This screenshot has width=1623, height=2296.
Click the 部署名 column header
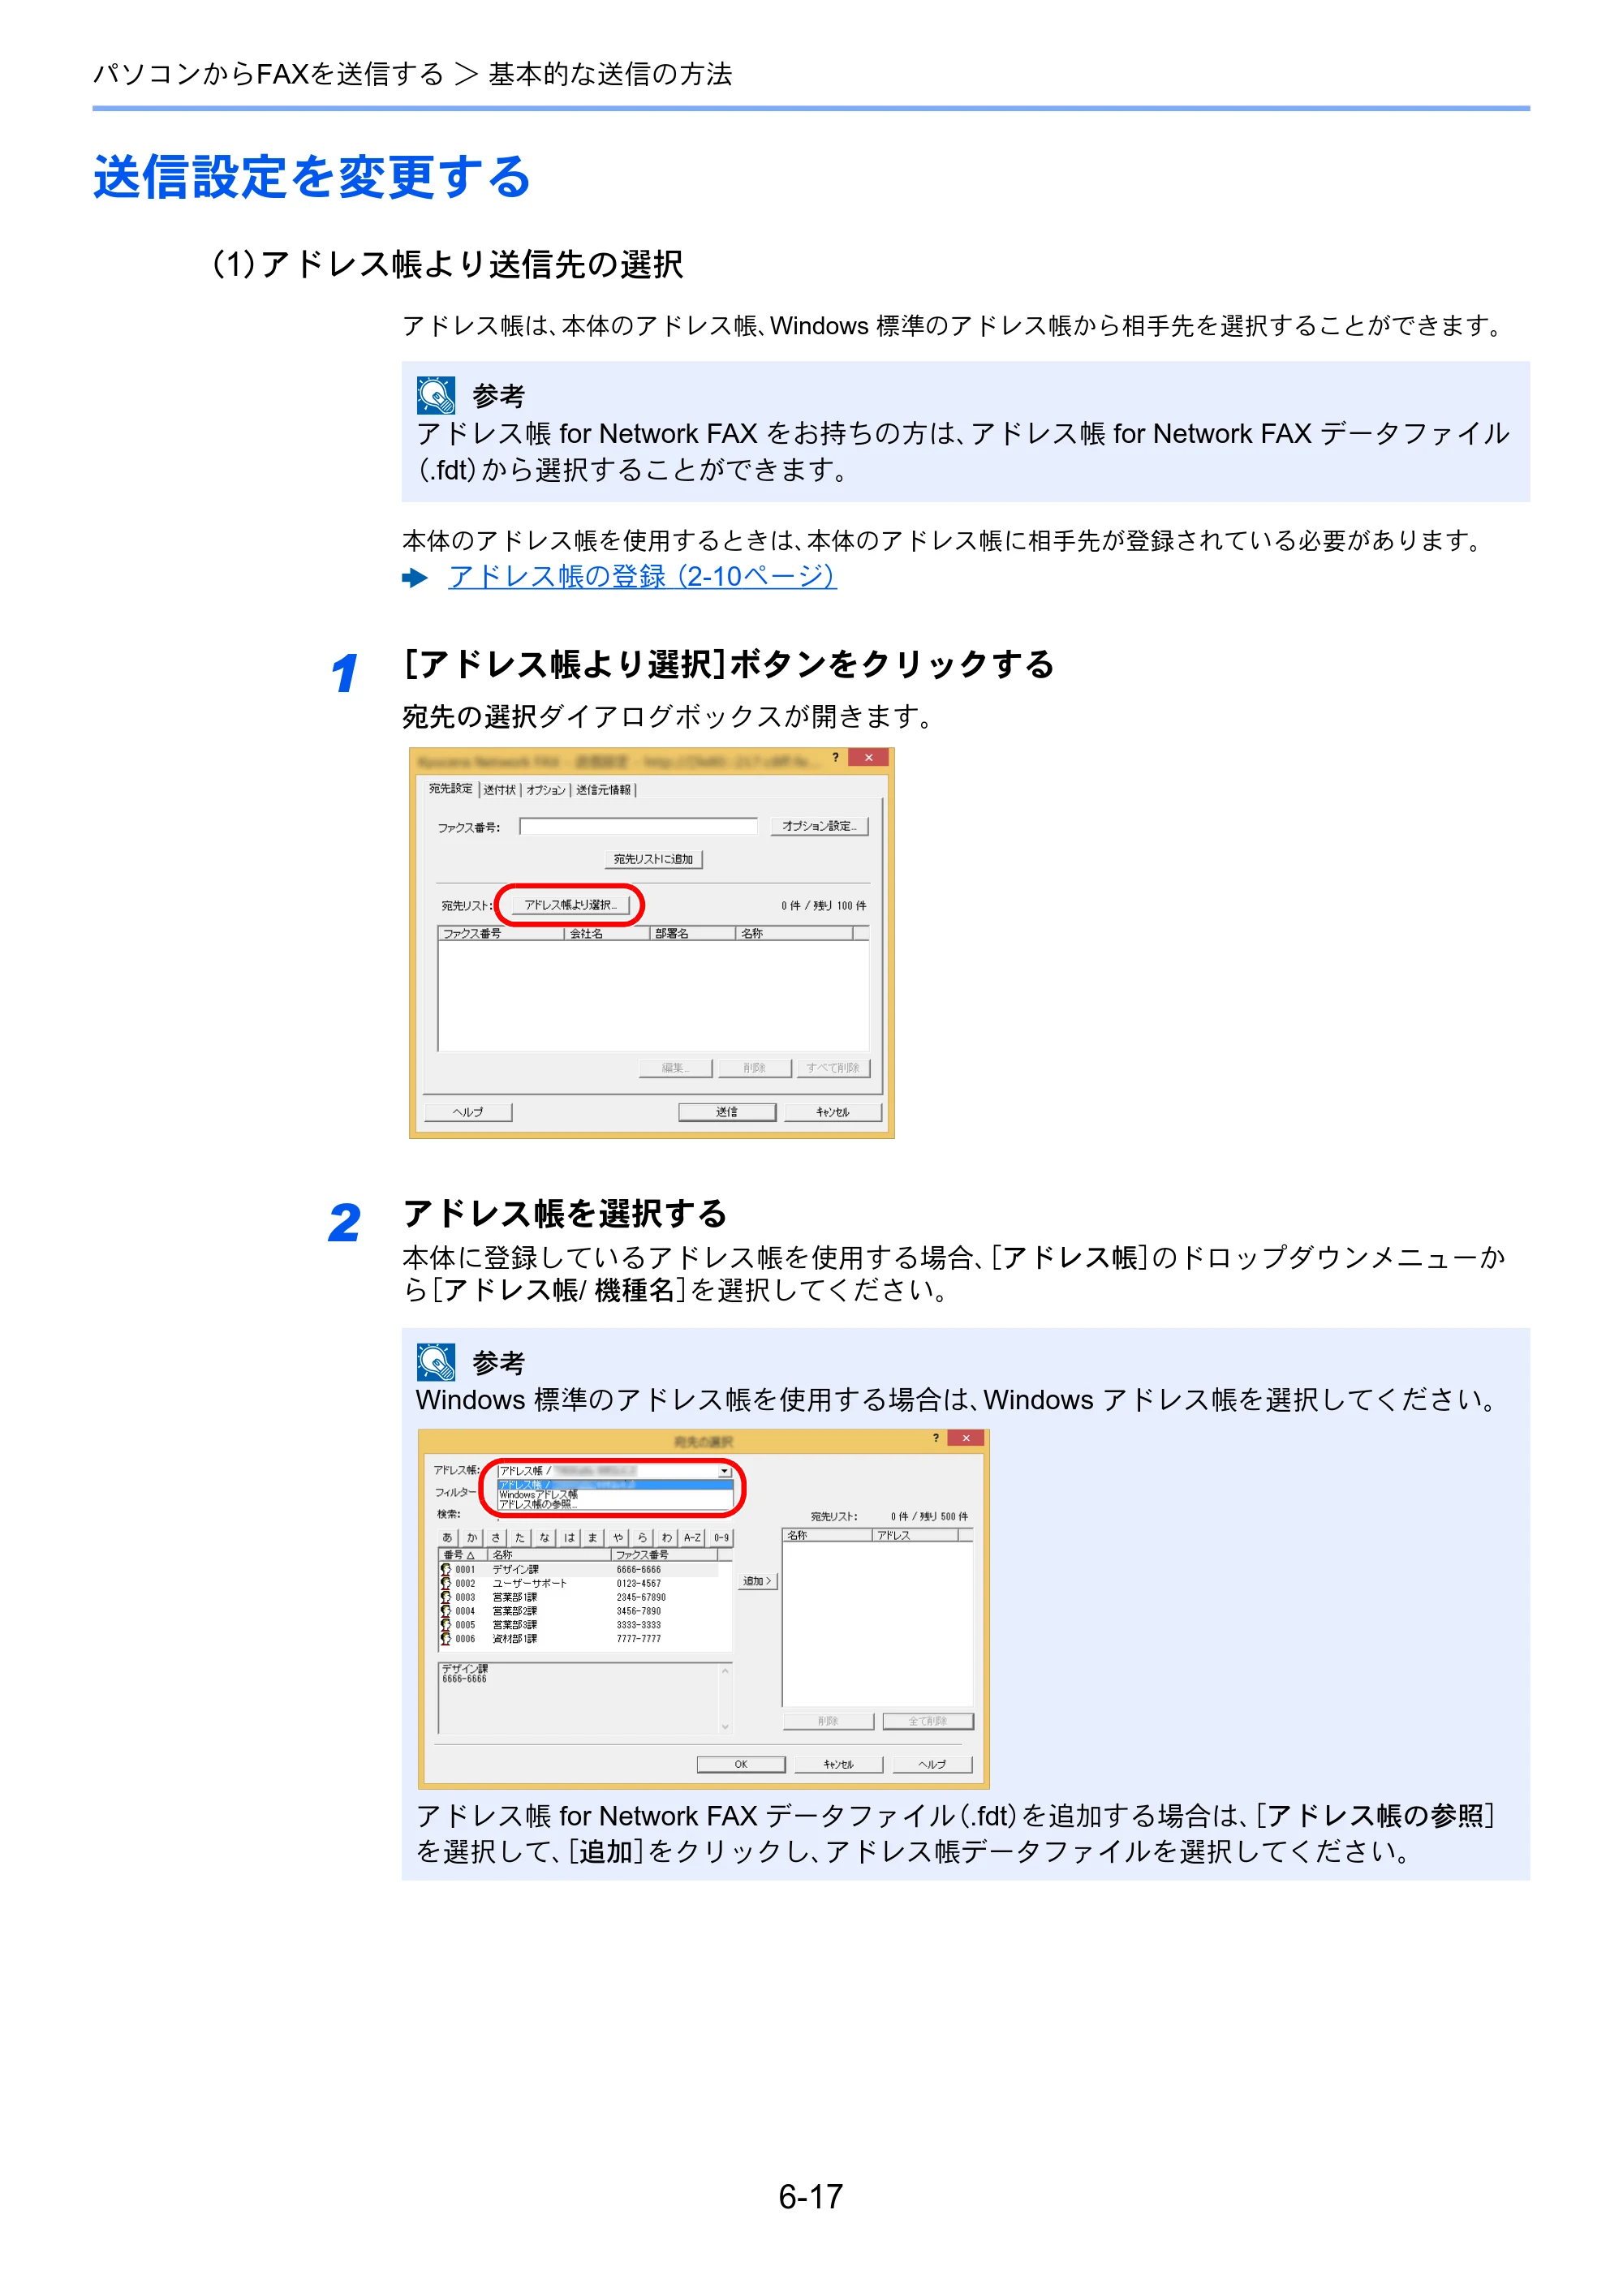coord(693,933)
